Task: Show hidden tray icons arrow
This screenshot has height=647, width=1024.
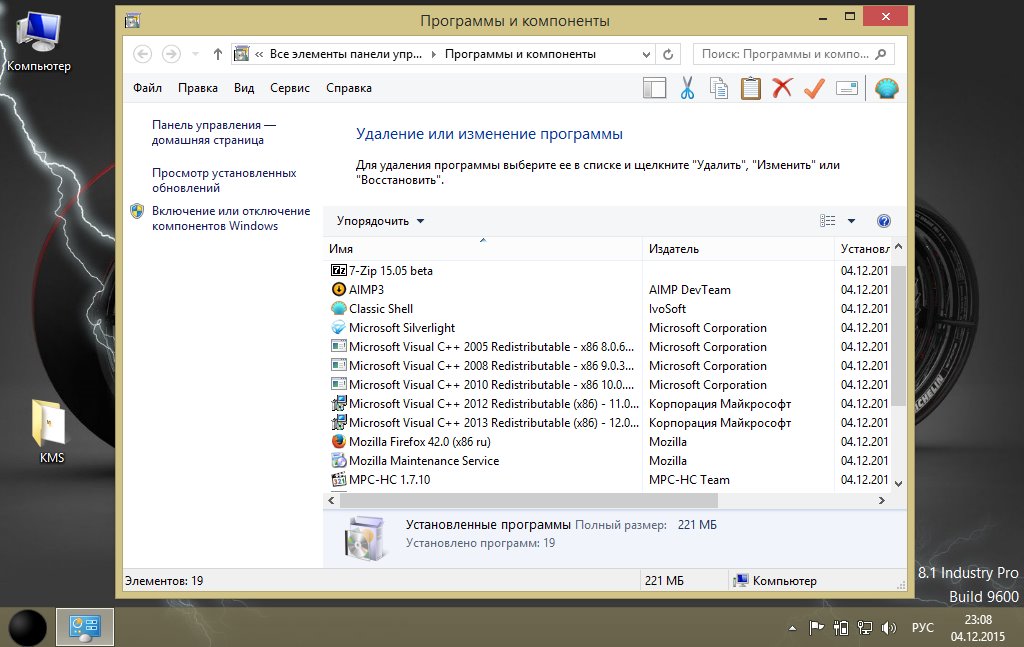Action: pyautogui.click(x=792, y=628)
